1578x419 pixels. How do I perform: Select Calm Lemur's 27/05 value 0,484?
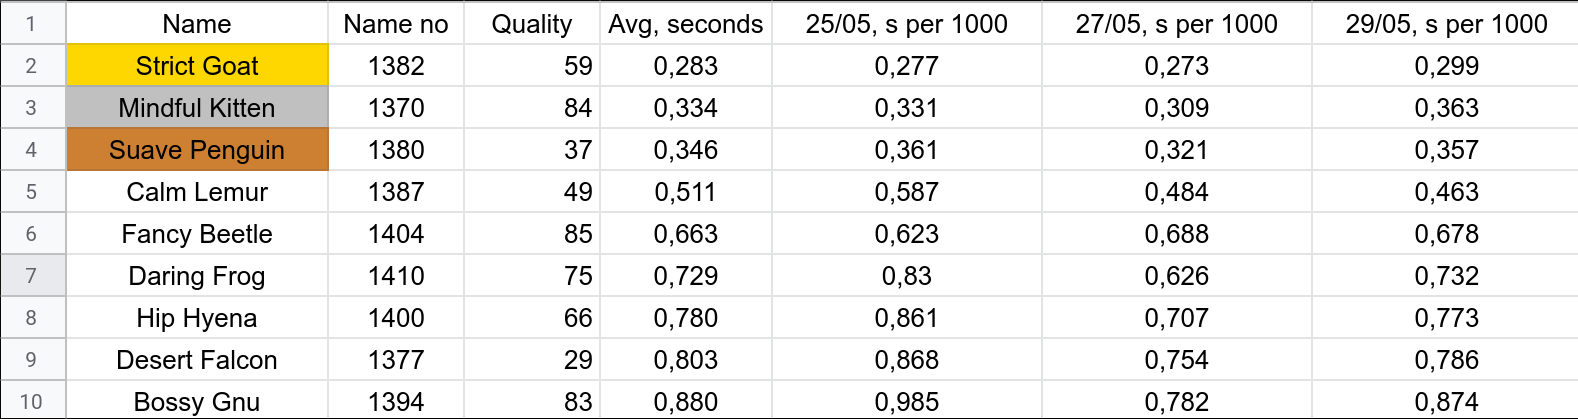coord(1176,192)
